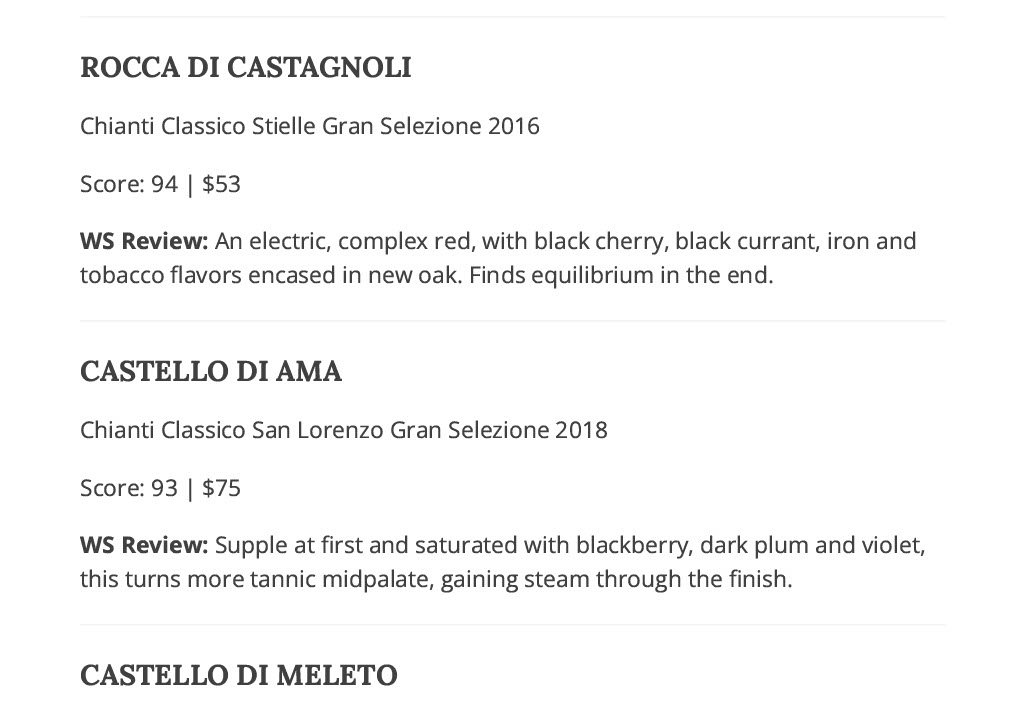Click the divider line above CASTELLO DI AMA
The height and width of the screenshot is (724, 1024).
(513, 321)
